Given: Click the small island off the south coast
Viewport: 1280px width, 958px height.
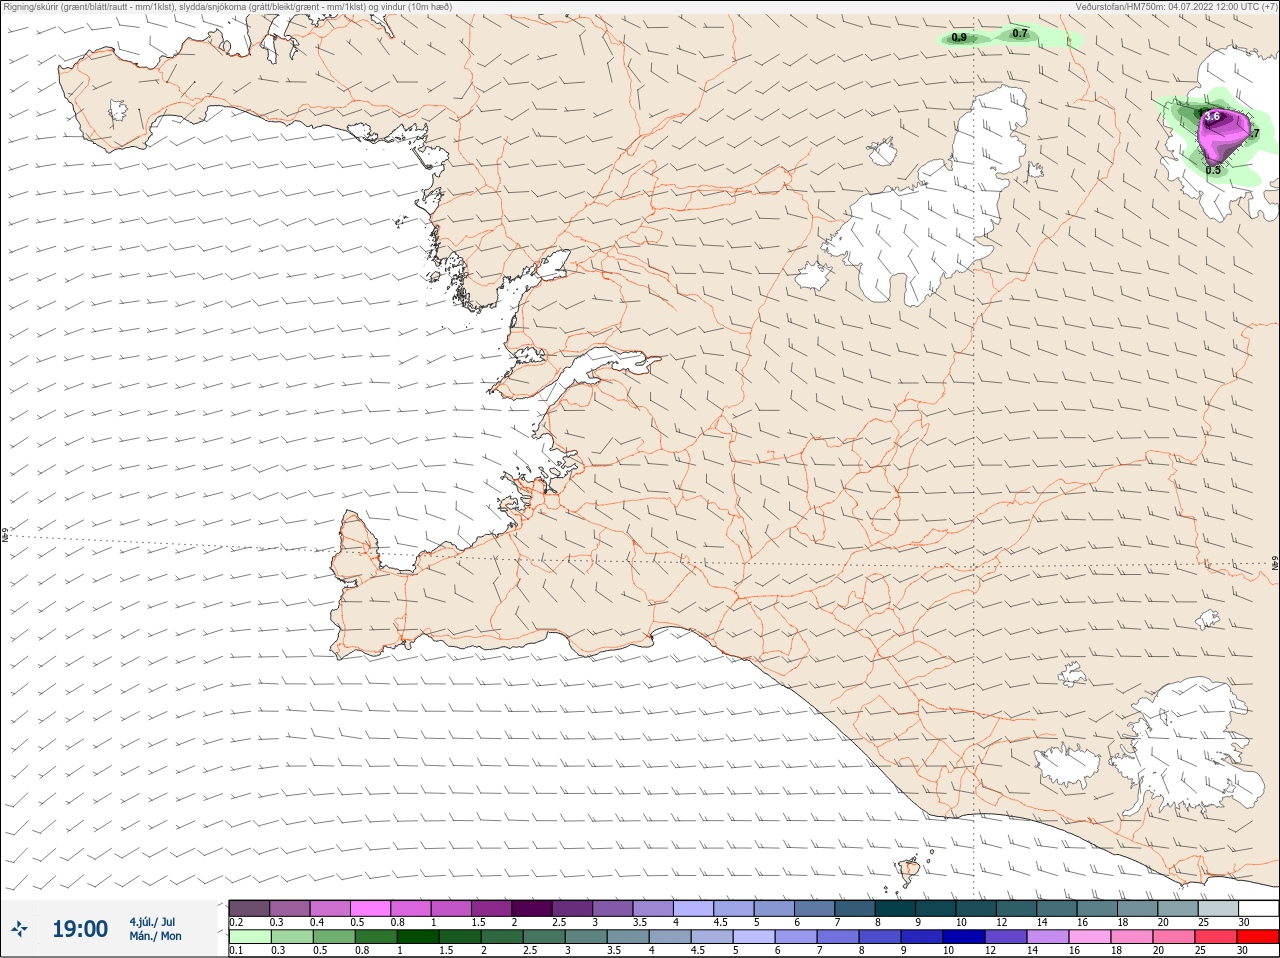Looking at the screenshot, I should tap(910, 870).
